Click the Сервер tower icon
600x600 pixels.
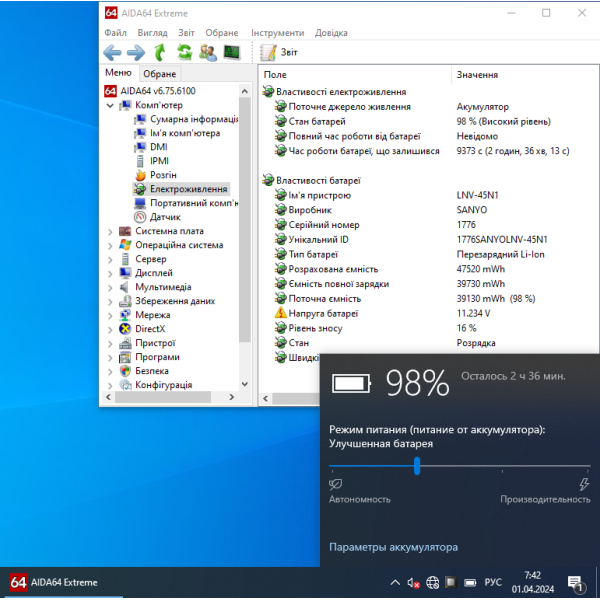point(125,259)
